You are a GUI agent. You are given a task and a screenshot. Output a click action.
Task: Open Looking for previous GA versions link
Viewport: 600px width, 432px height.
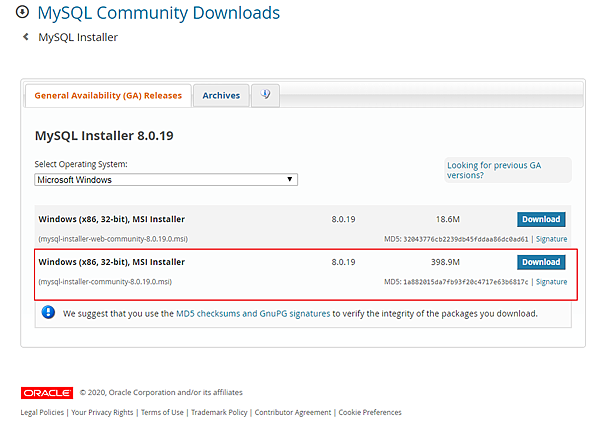[494, 170]
